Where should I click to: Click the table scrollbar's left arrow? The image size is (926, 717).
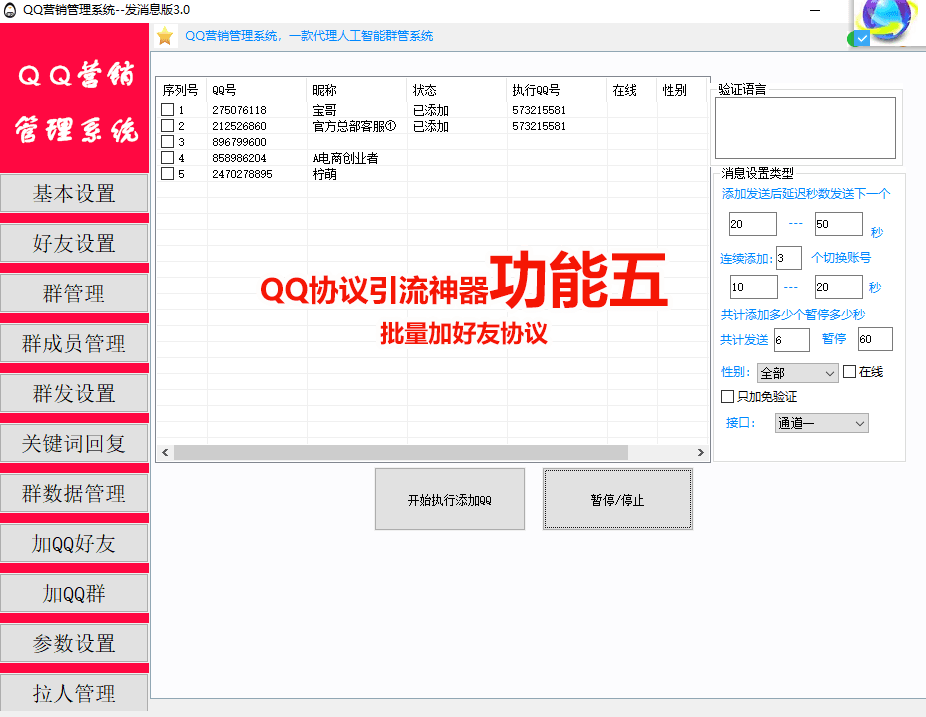pyautogui.click(x=165, y=452)
